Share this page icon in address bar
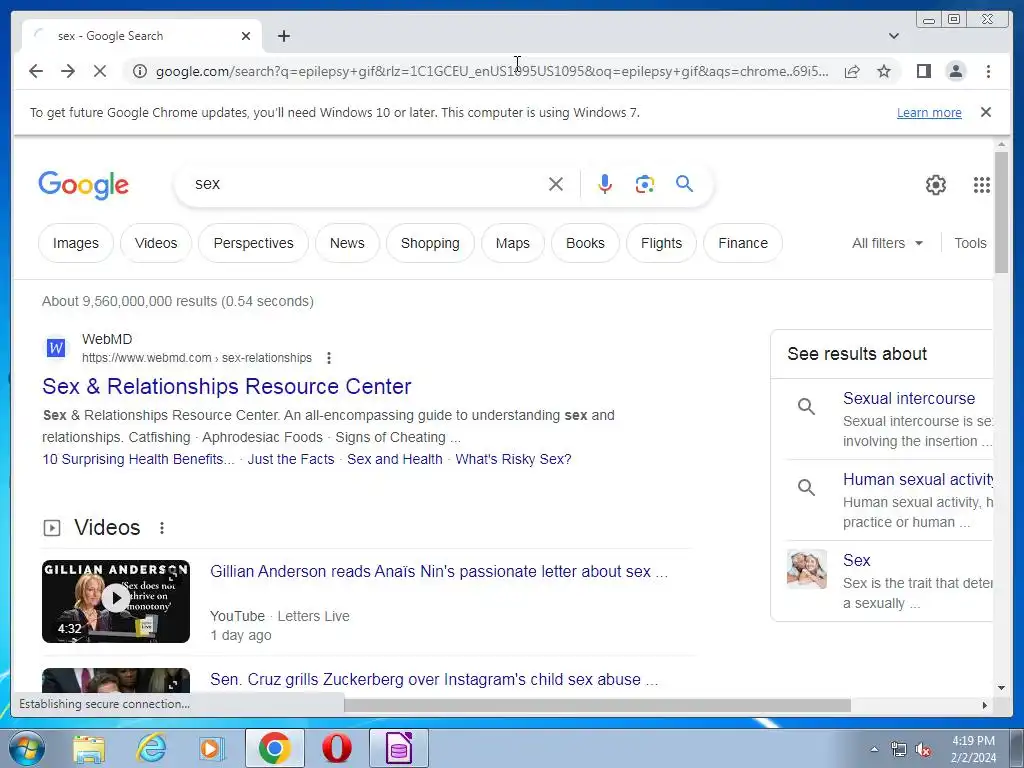Screen dimensions: 1024x768 click(x=852, y=71)
